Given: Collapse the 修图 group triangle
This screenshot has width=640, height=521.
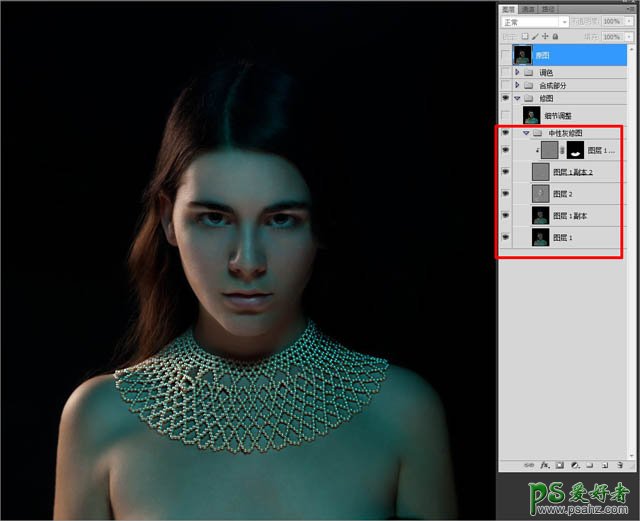Looking at the screenshot, I should tap(518, 98).
